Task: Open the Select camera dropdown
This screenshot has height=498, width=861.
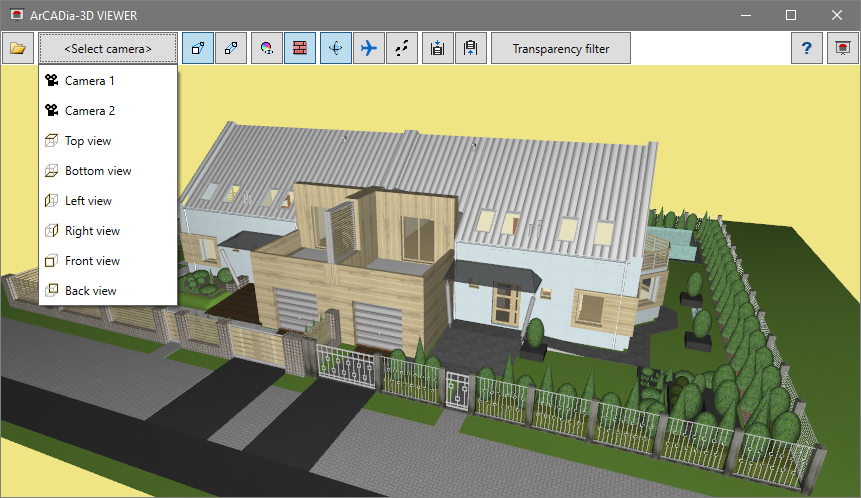Action: click(108, 48)
